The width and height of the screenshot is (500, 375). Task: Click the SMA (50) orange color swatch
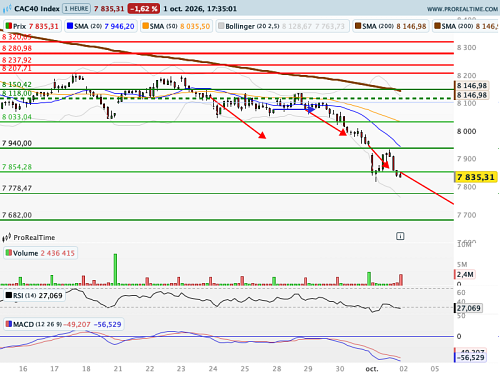click(145, 26)
